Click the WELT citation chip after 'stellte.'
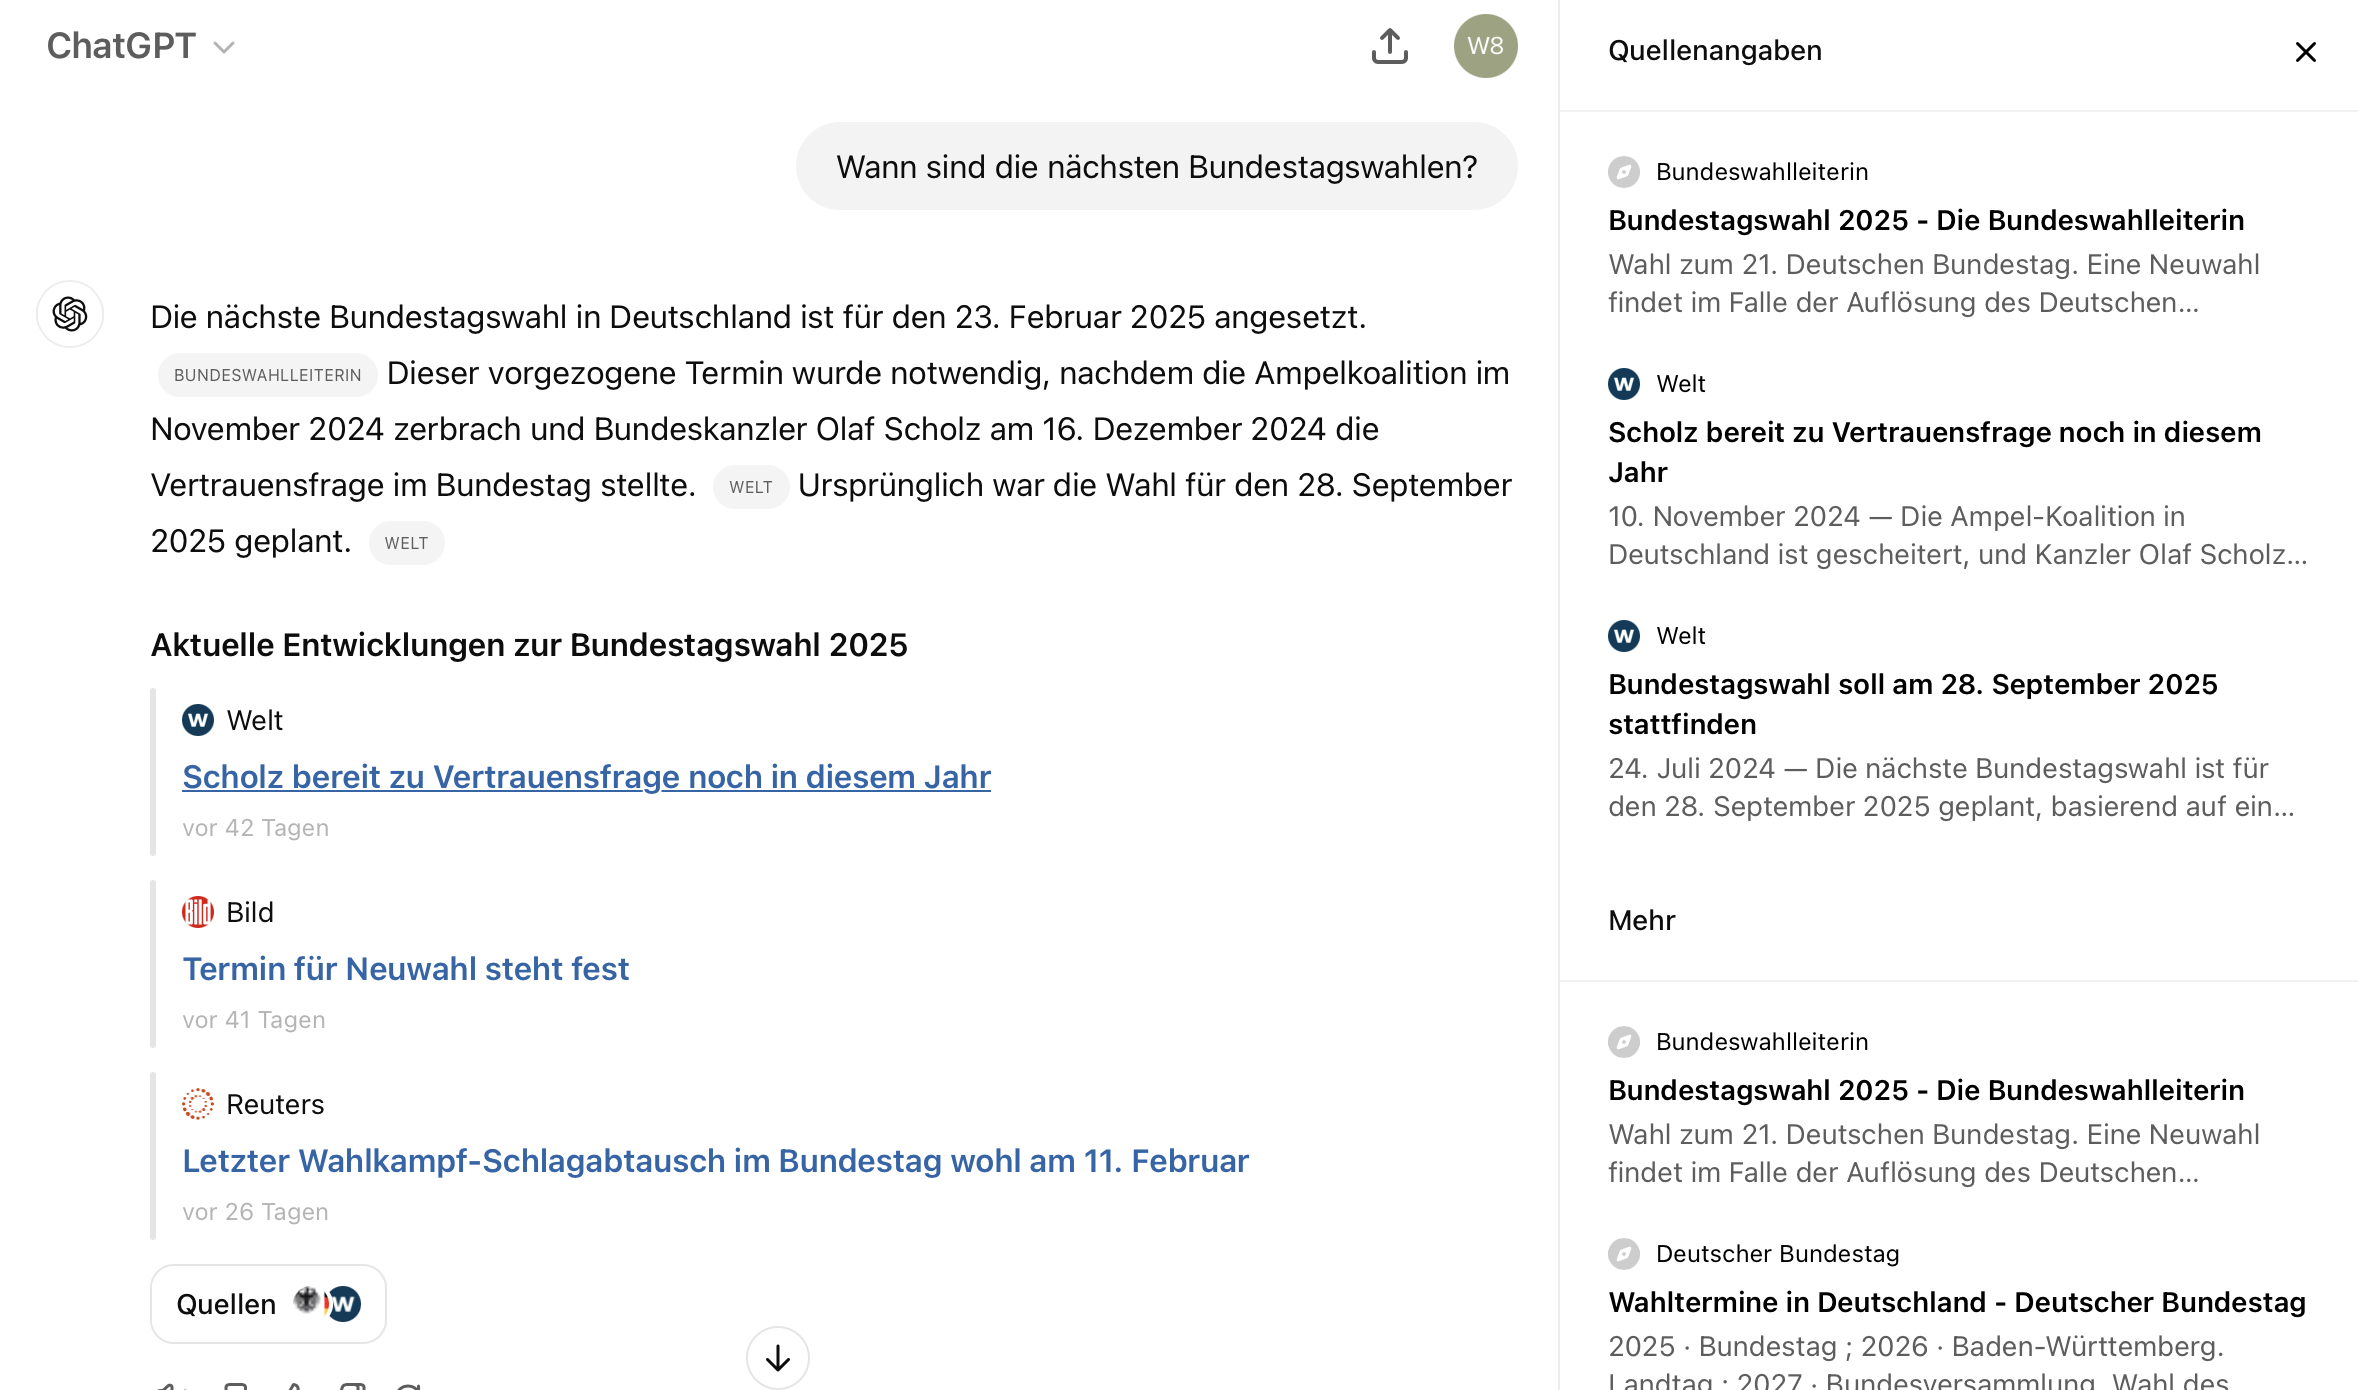 click(x=750, y=487)
